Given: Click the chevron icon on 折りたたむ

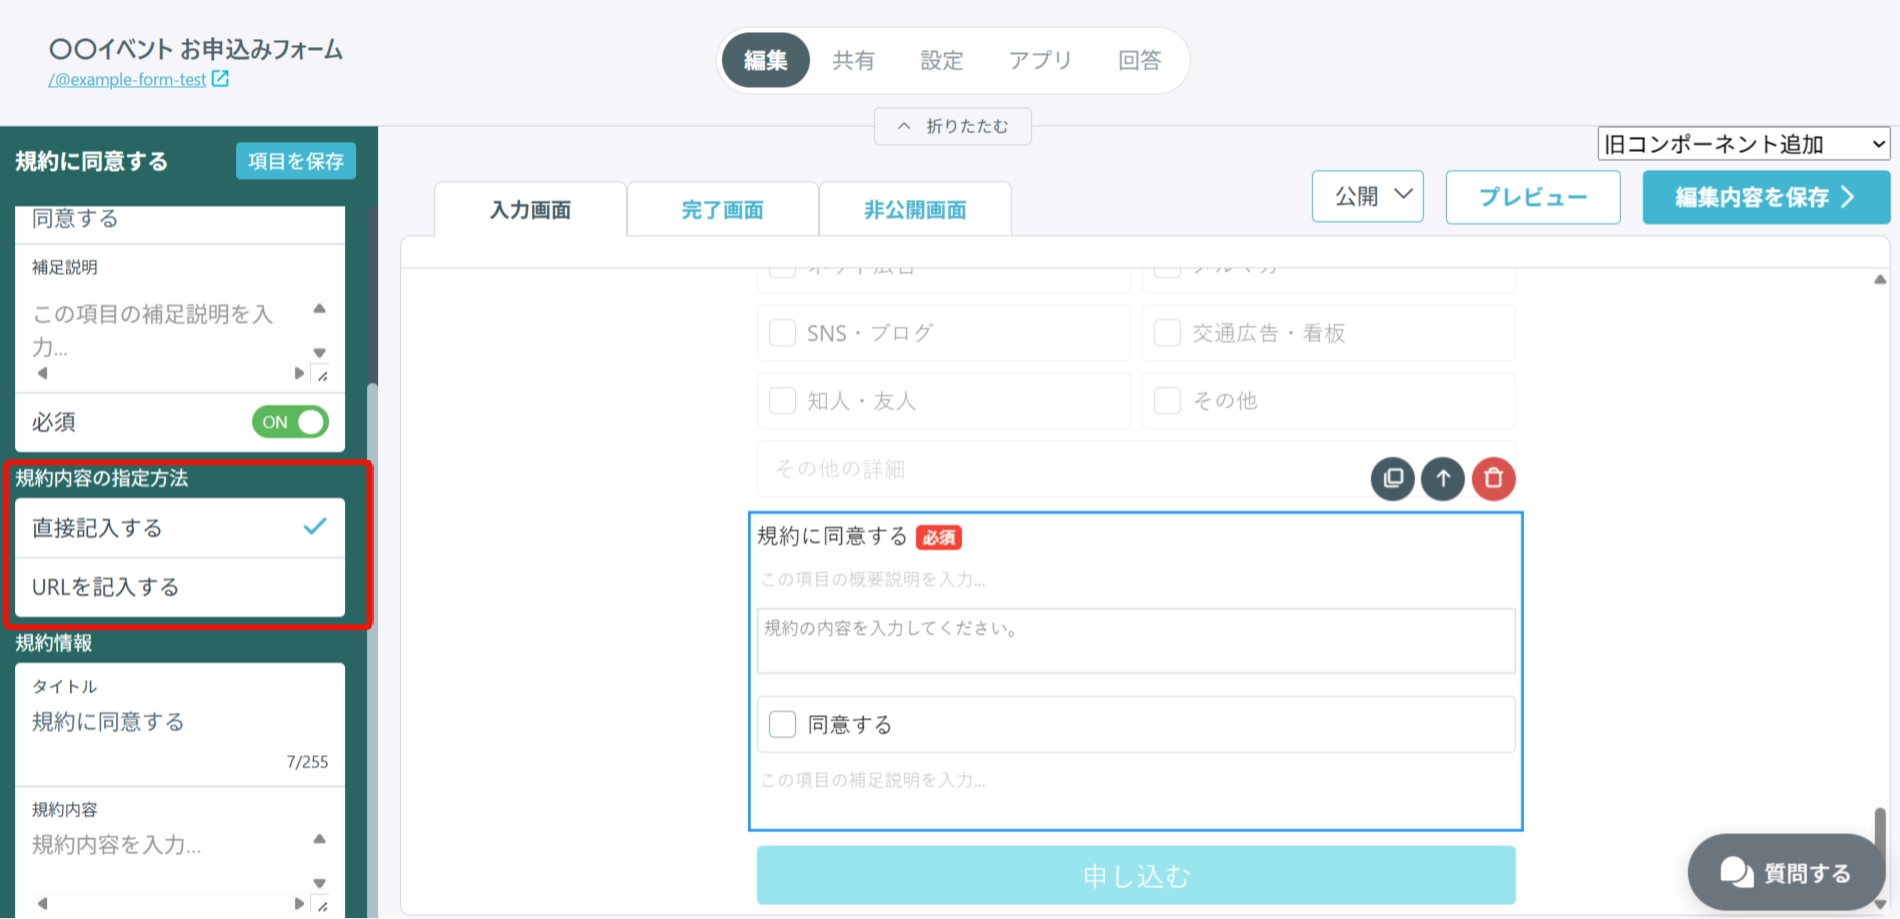Looking at the screenshot, I should pyautogui.click(x=904, y=126).
